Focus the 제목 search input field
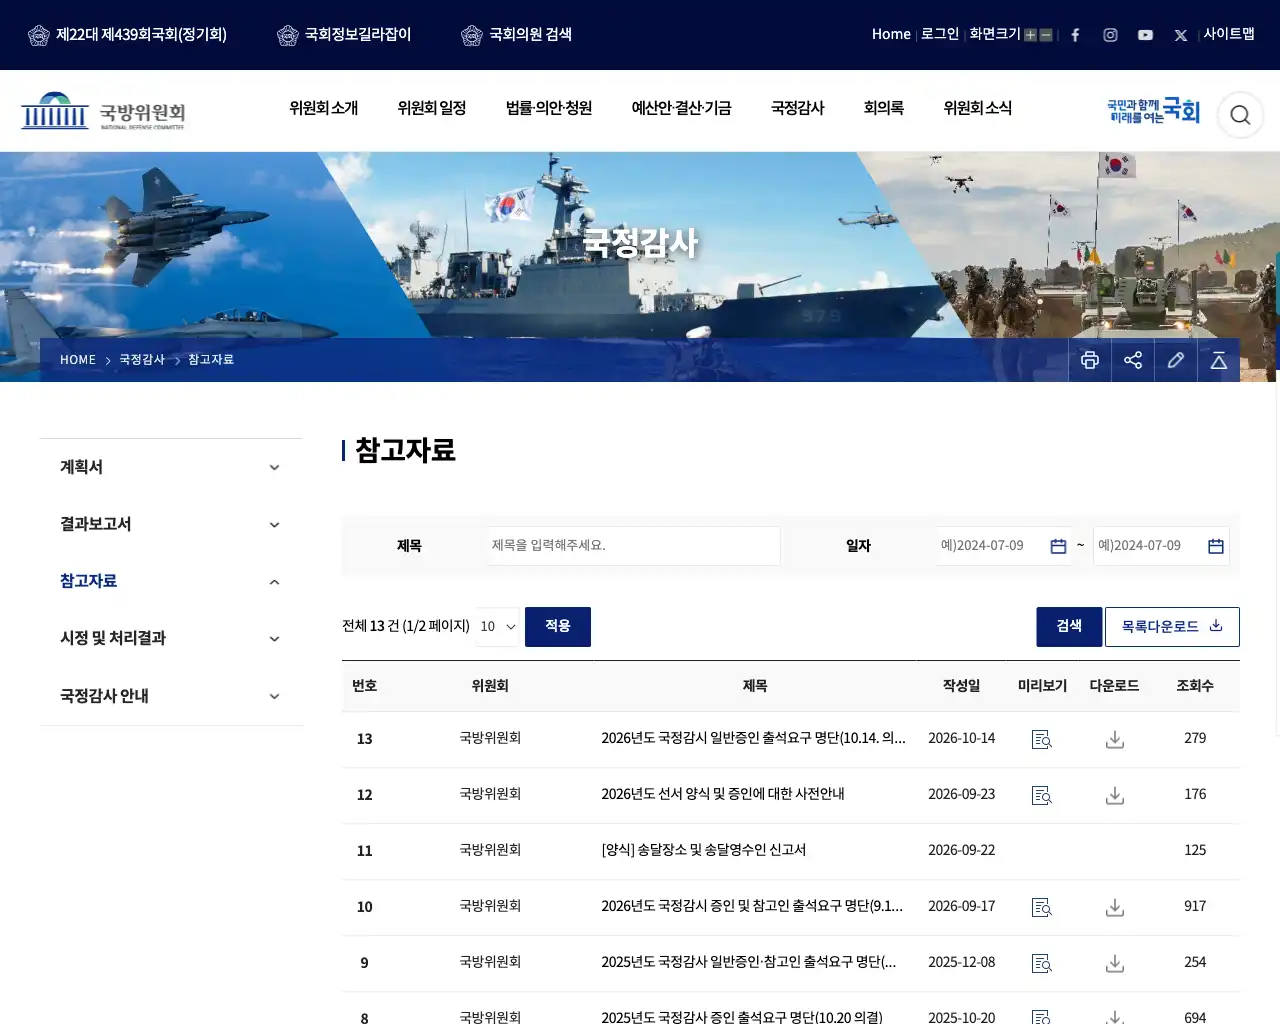Viewport: 1280px width, 1024px height. 634,546
